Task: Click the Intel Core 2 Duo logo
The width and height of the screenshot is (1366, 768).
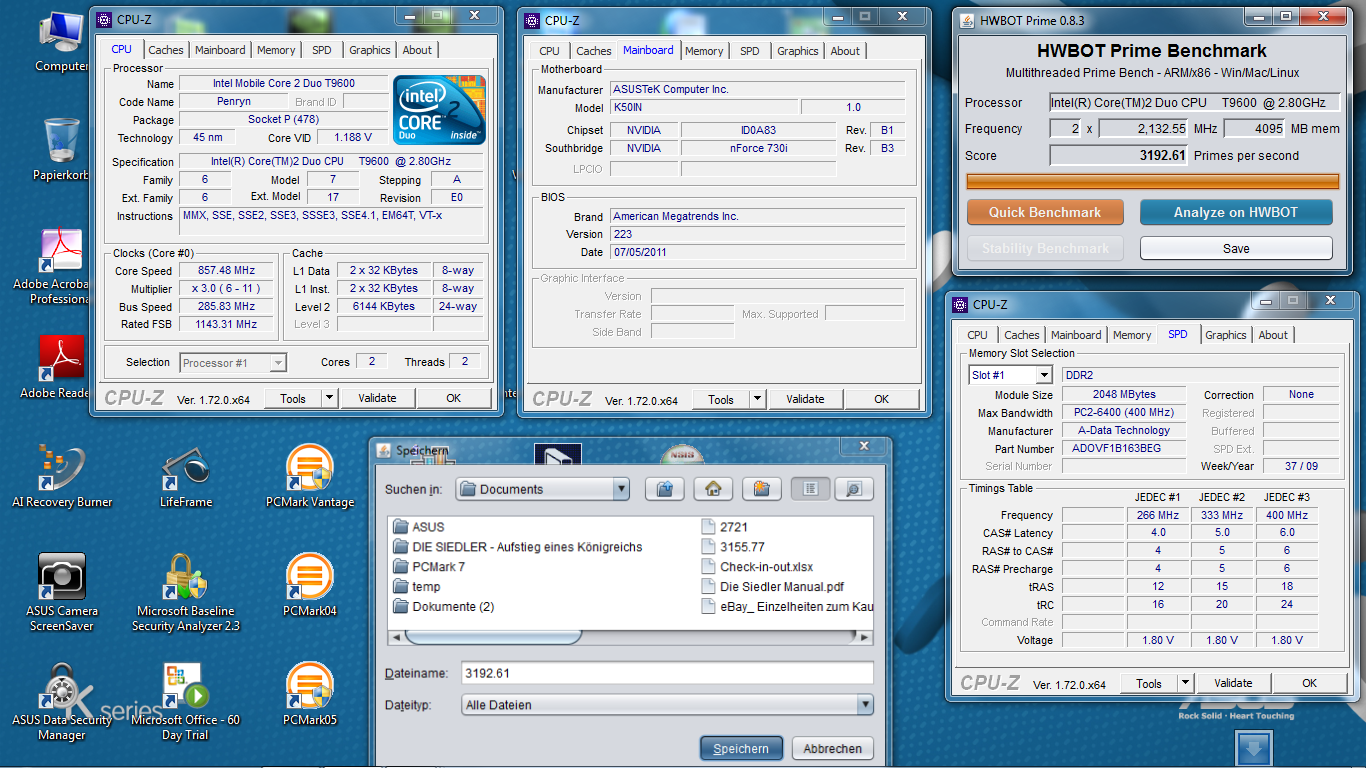Action: pos(439,110)
